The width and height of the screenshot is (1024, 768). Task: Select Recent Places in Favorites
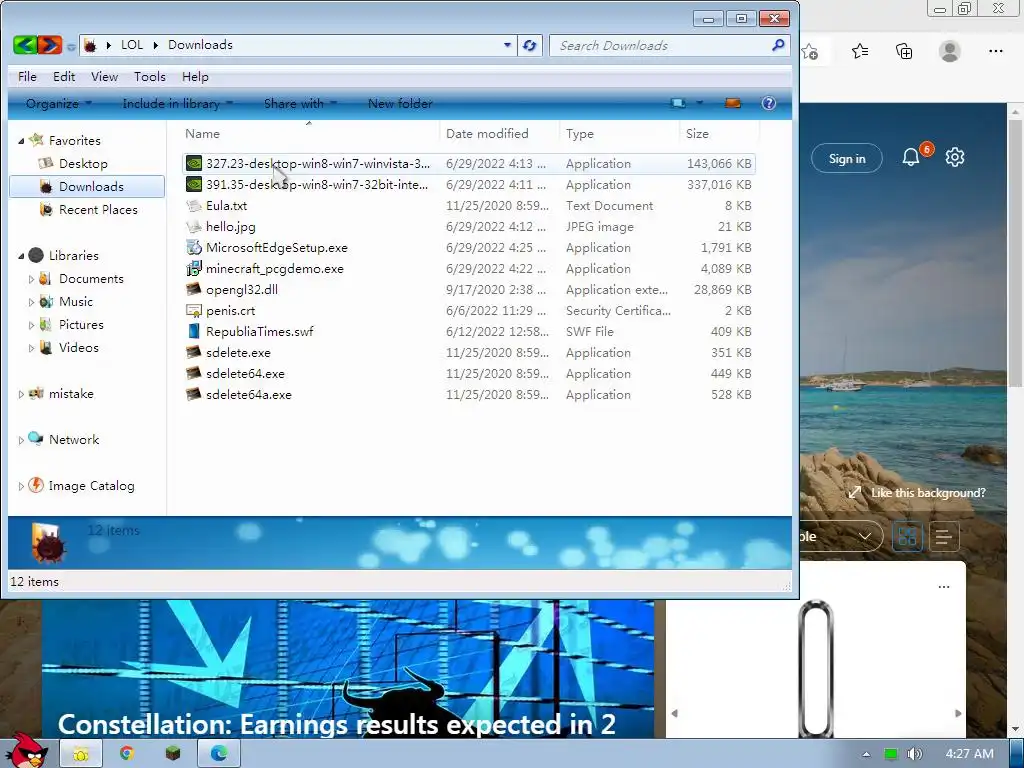click(x=98, y=210)
